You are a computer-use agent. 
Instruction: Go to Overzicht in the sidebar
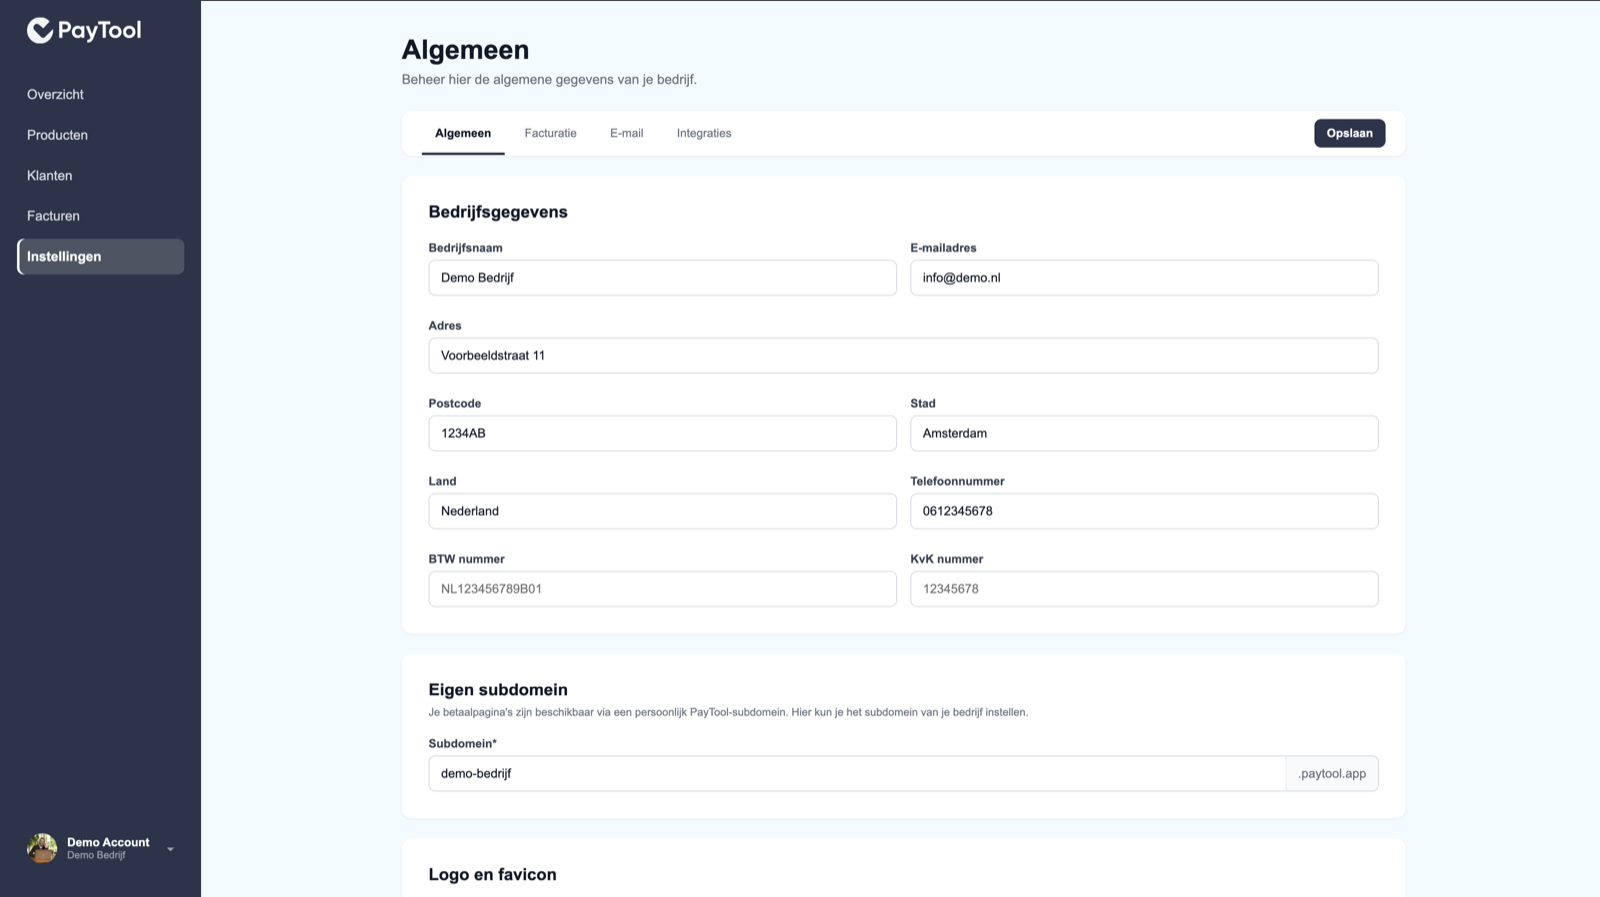[55, 94]
